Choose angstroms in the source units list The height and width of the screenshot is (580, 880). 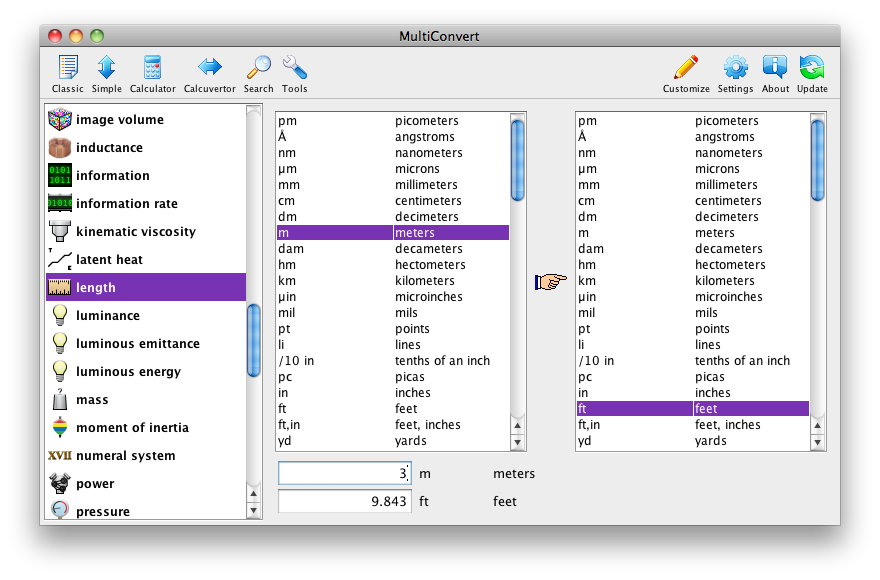pos(393,136)
